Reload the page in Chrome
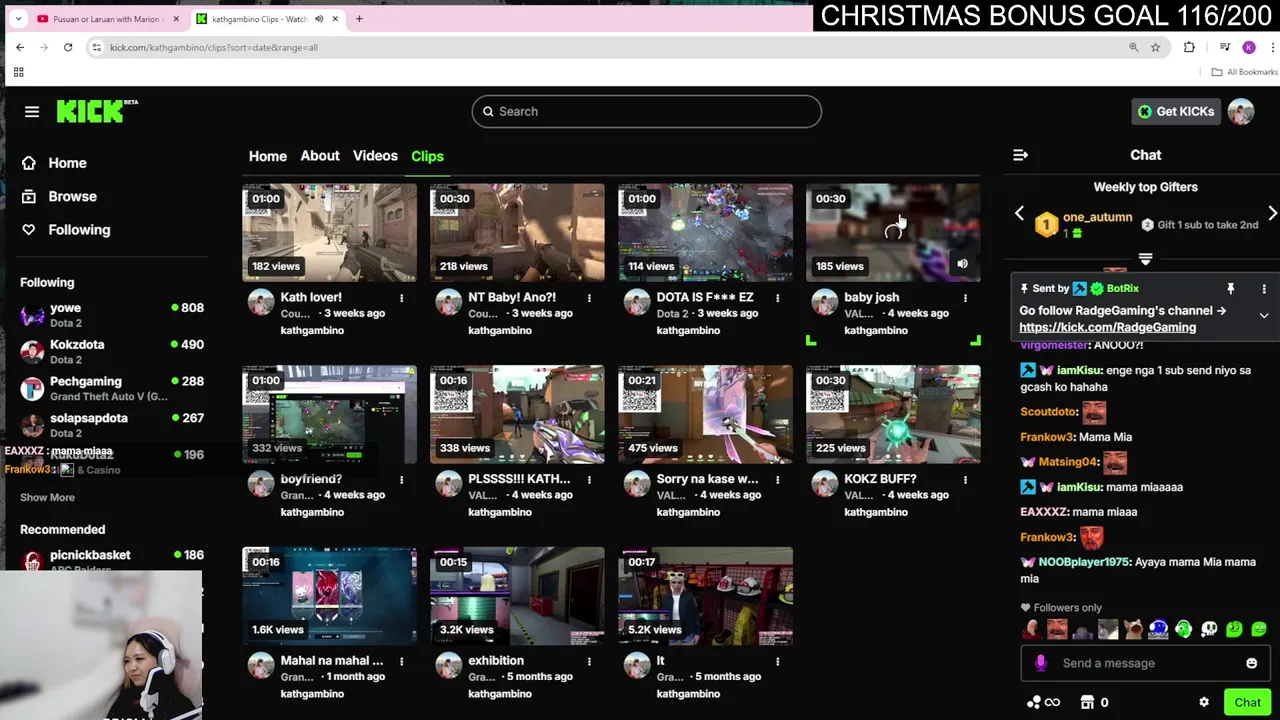This screenshot has height=720, width=1280. point(68,47)
